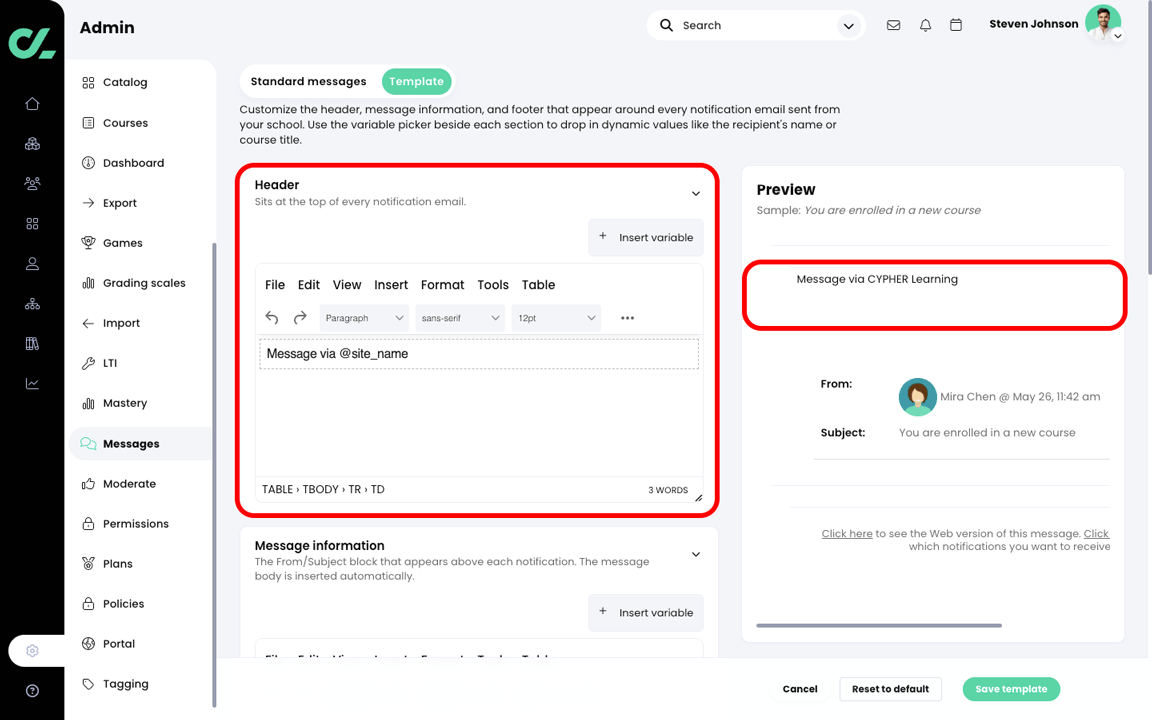Open the mail inbox icon in the top bar
Screen dimensions: 1152x720
tap(893, 25)
